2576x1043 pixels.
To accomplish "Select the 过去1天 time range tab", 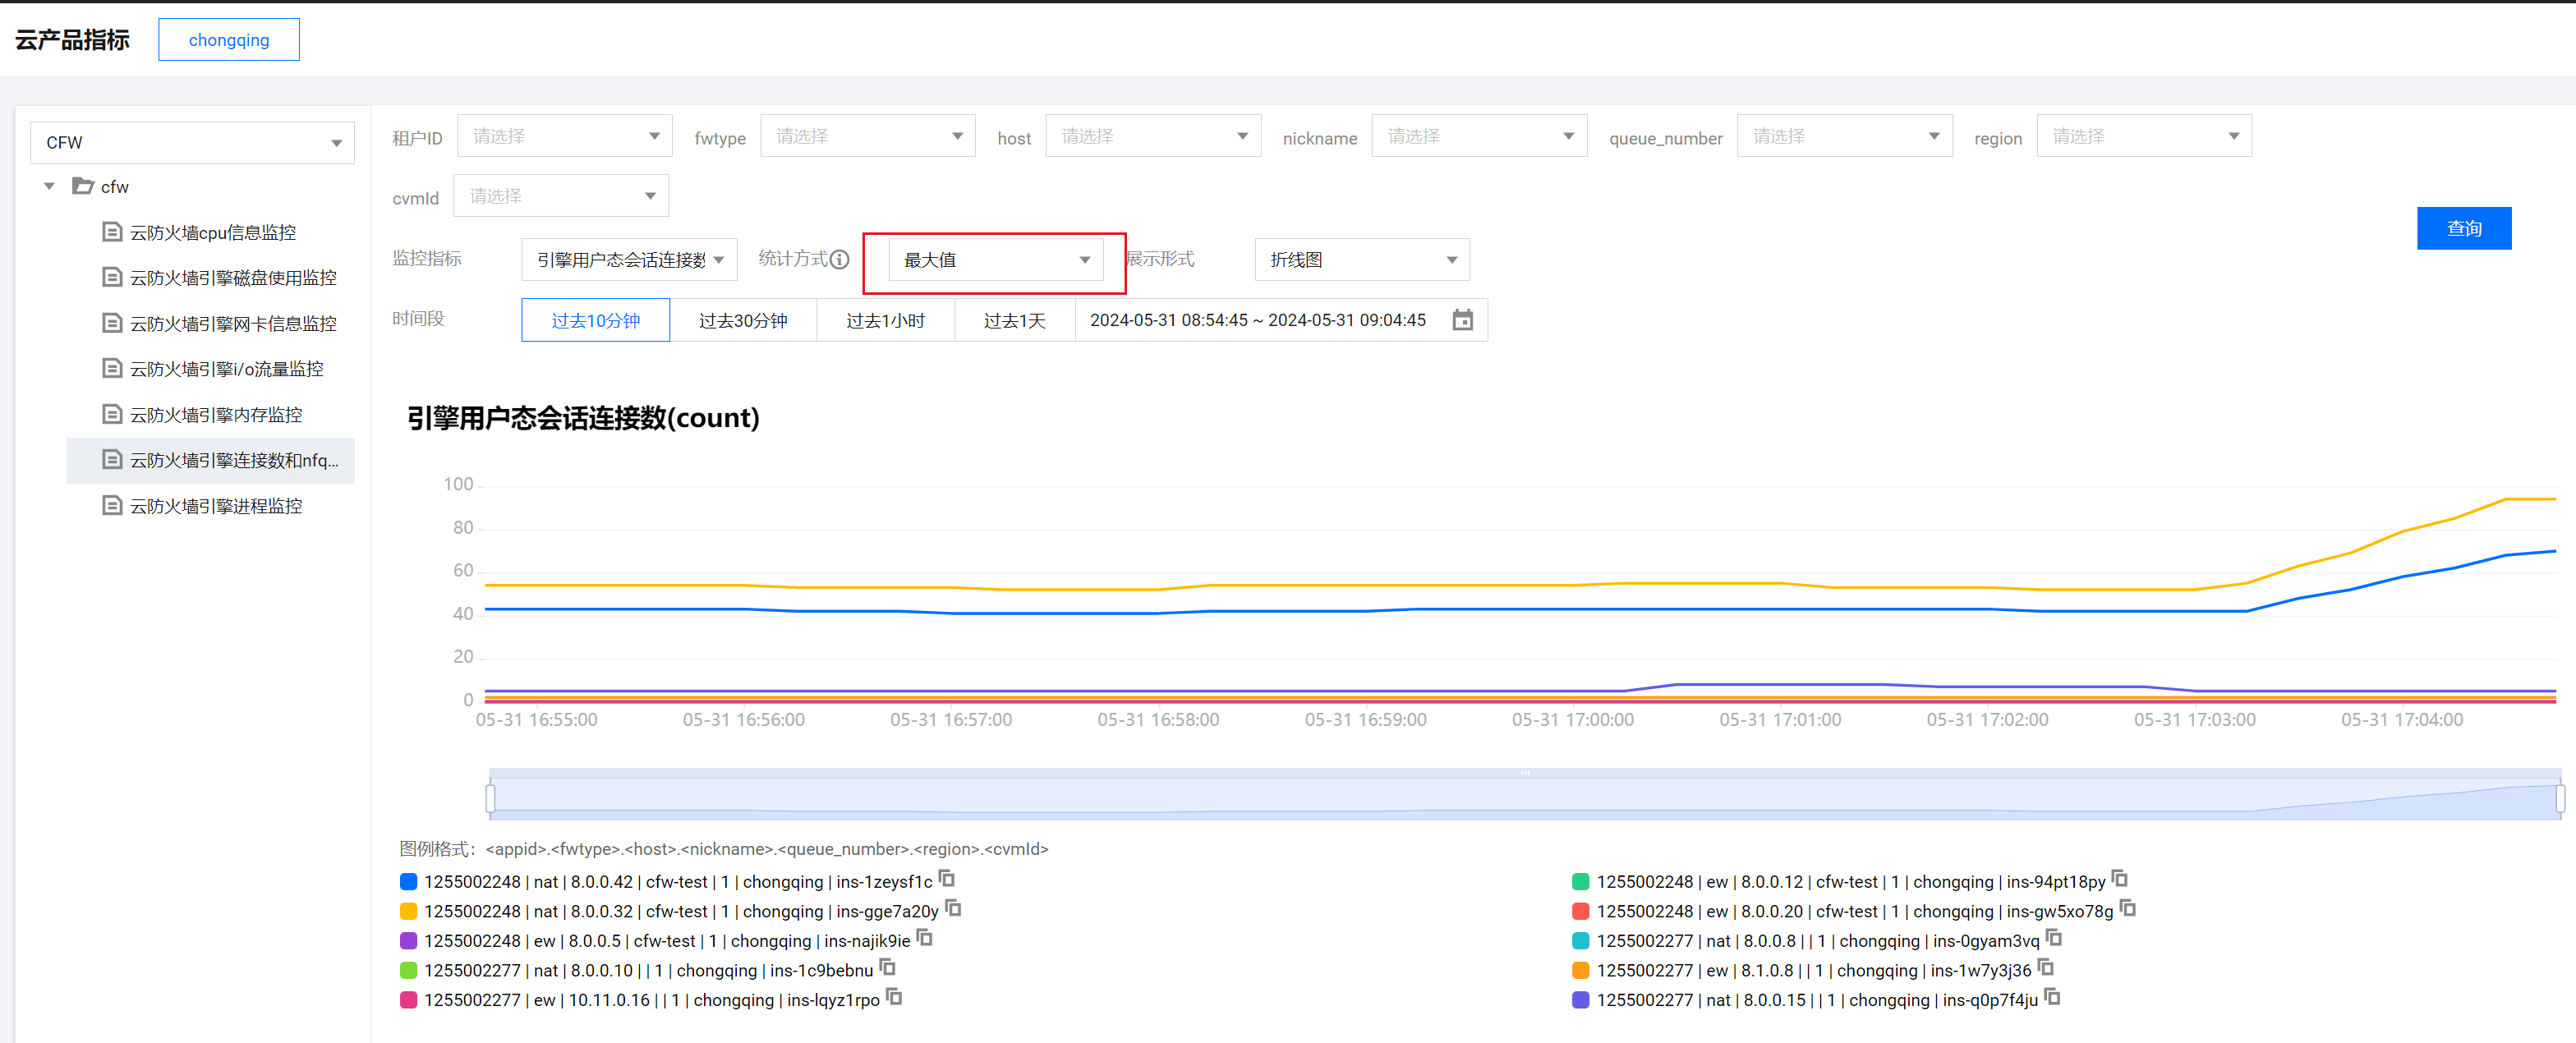I will tap(1014, 321).
